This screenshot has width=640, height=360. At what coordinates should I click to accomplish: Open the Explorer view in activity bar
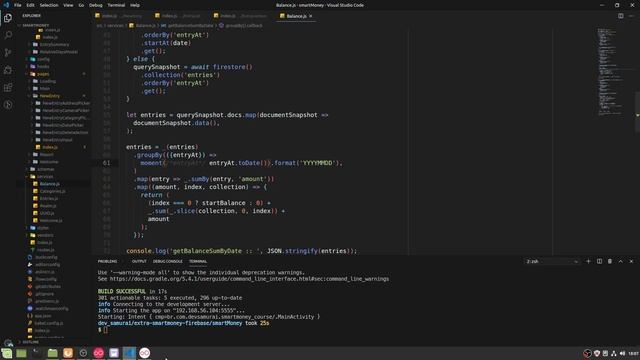pos(8,18)
